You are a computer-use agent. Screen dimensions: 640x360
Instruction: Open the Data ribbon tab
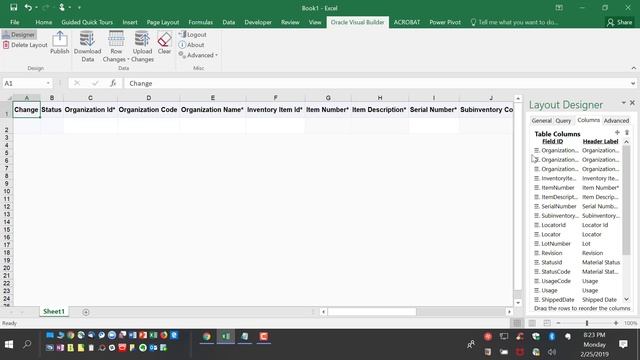(229, 22)
